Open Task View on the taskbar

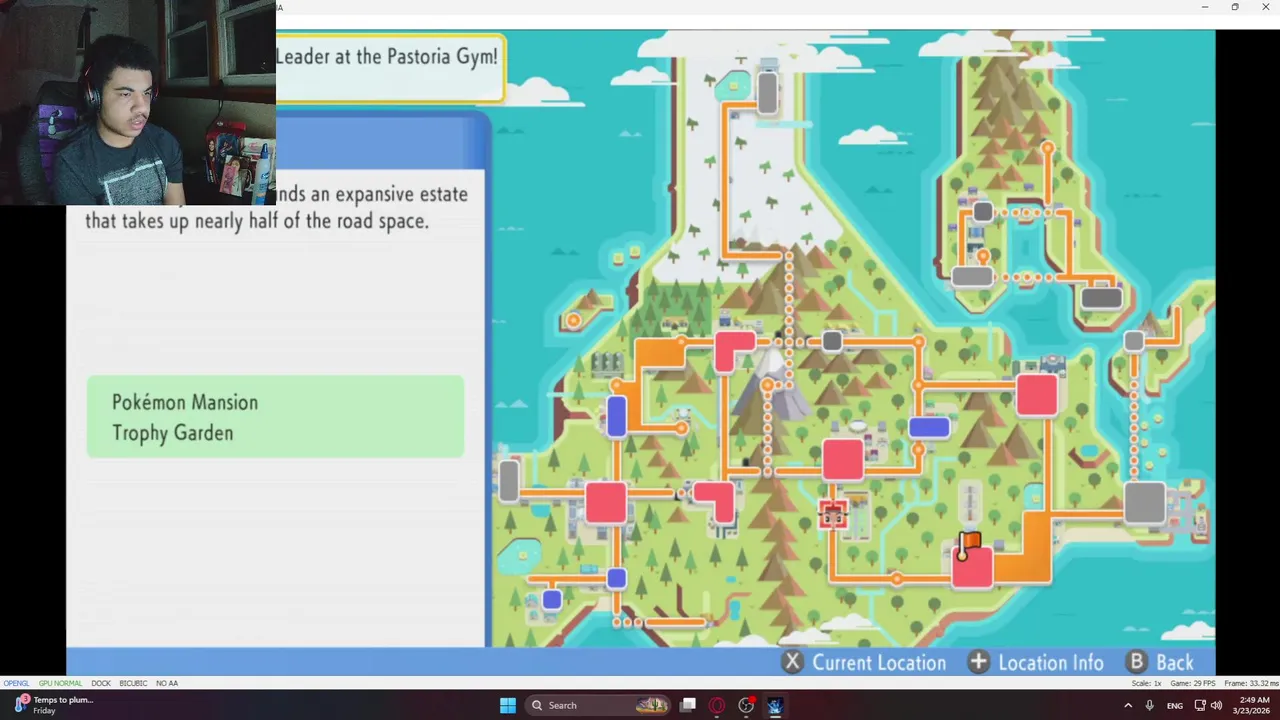click(x=688, y=705)
